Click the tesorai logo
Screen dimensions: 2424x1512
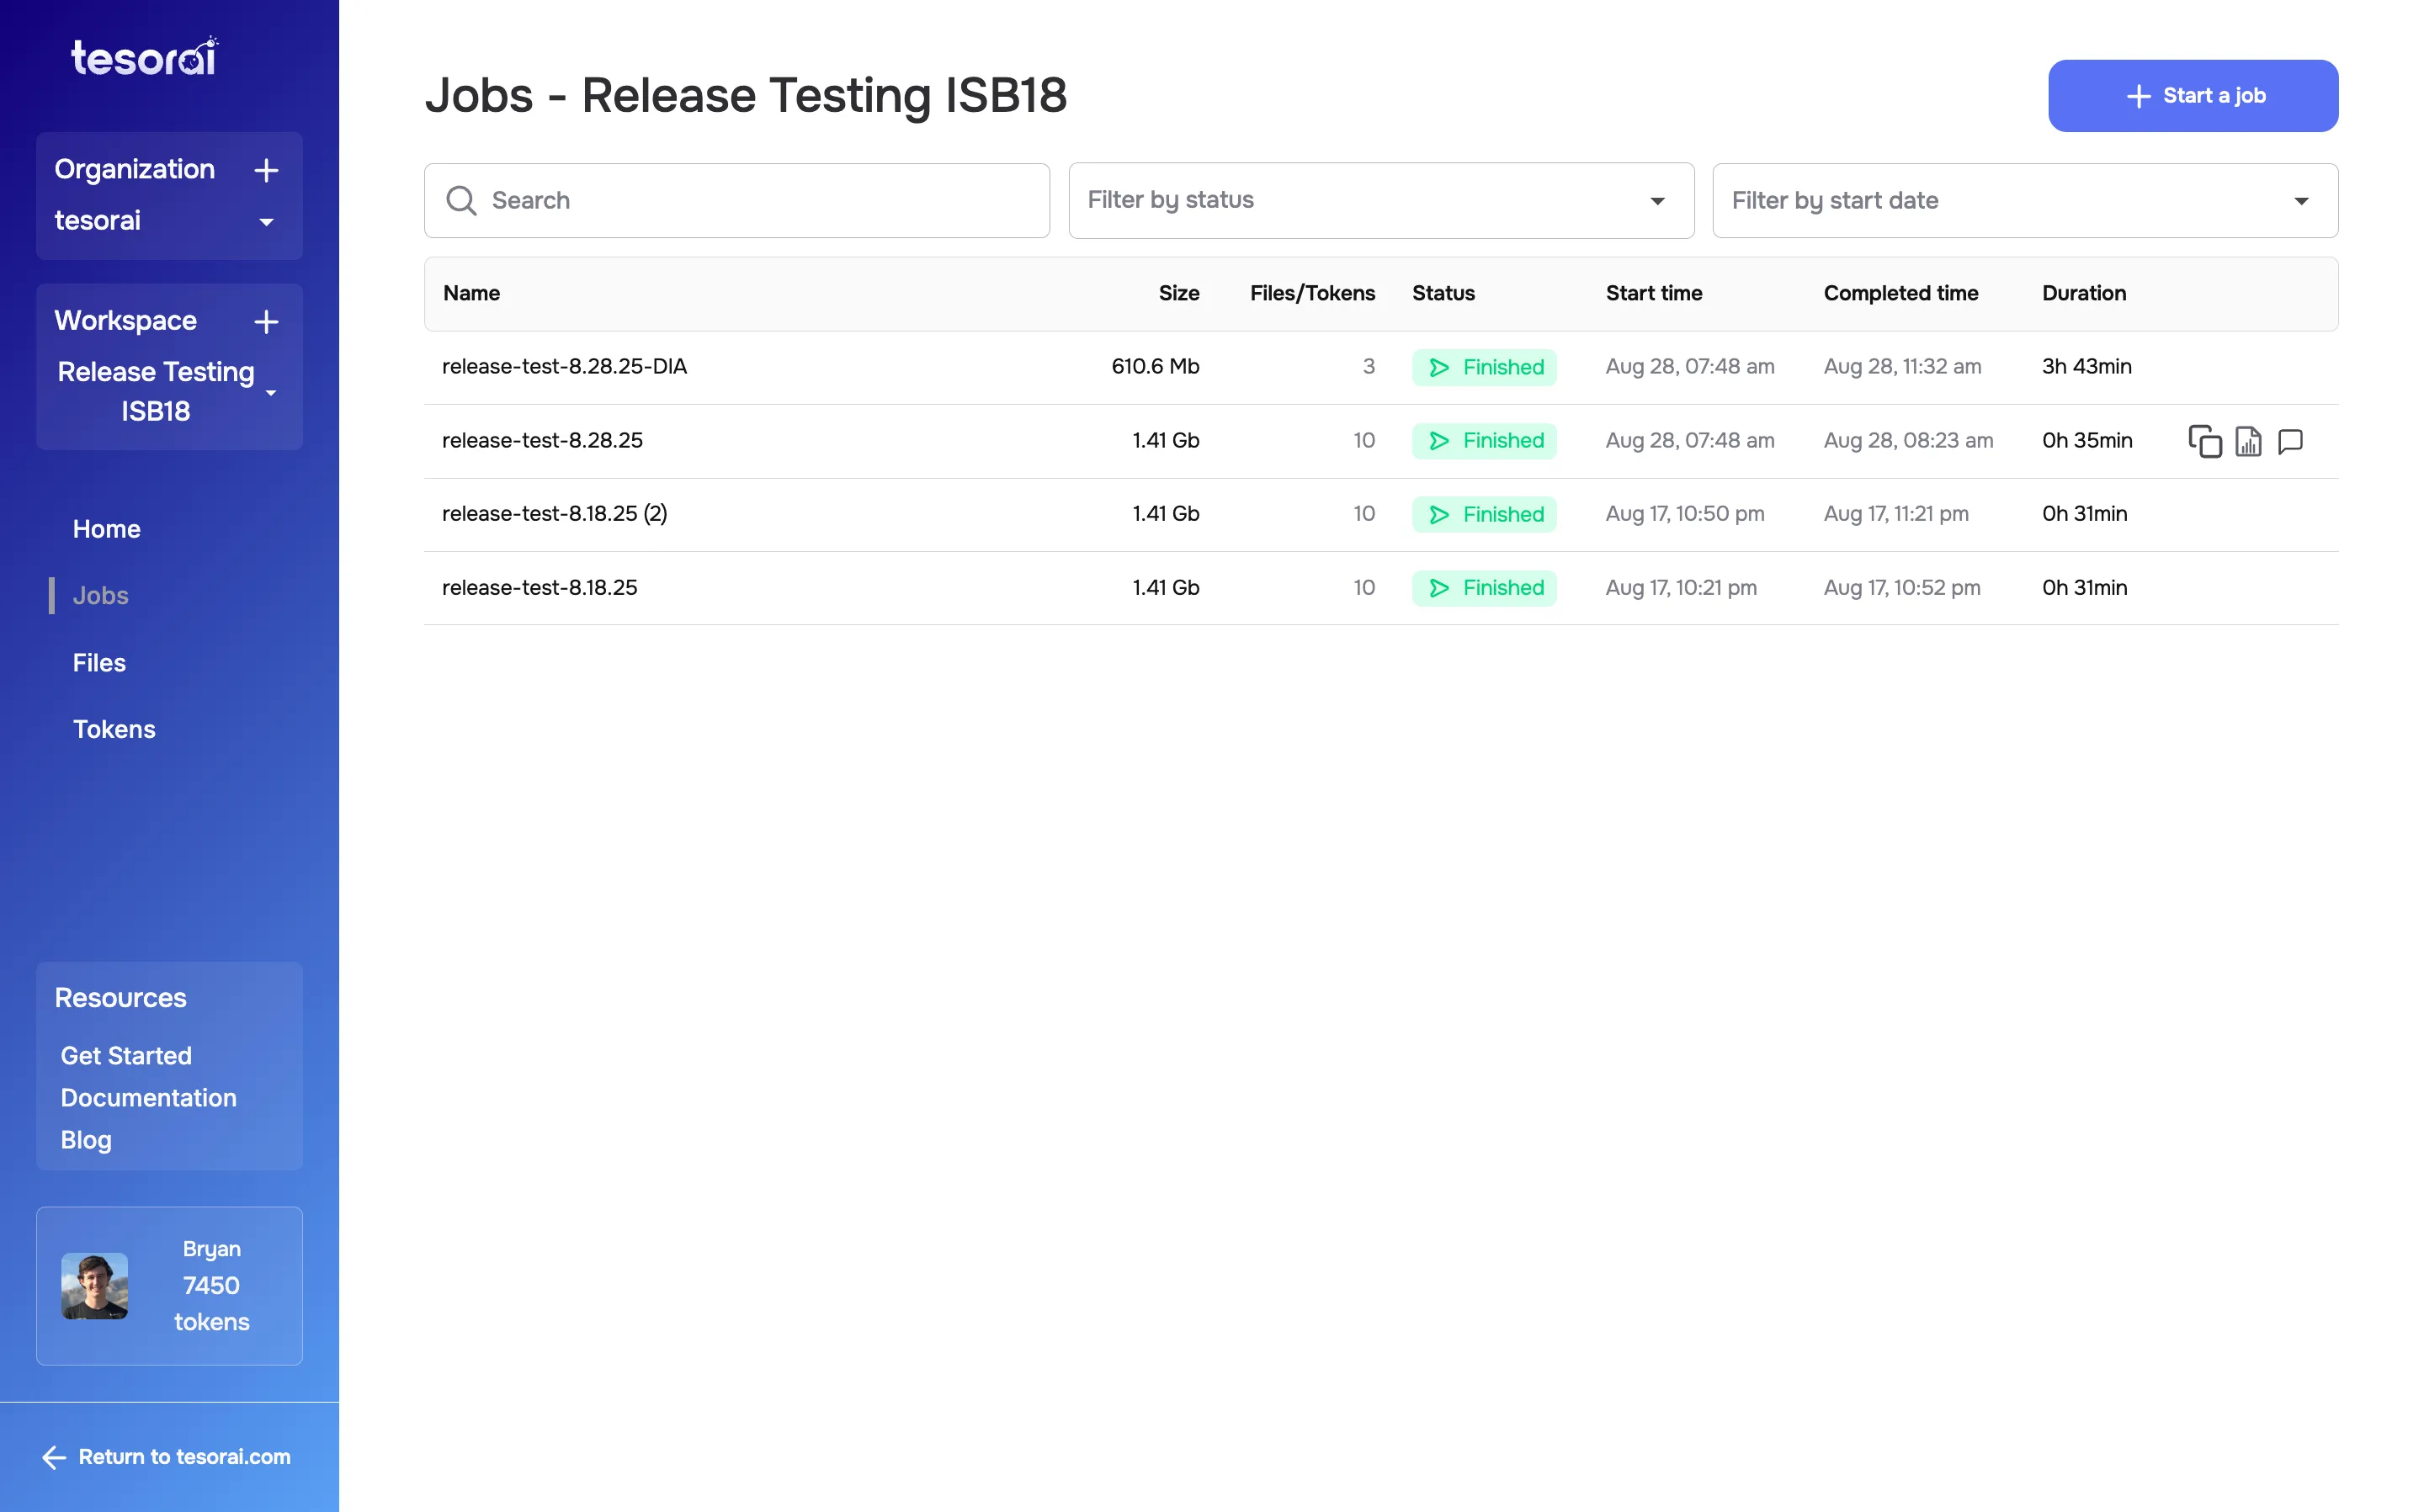click(x=143, y=56)
